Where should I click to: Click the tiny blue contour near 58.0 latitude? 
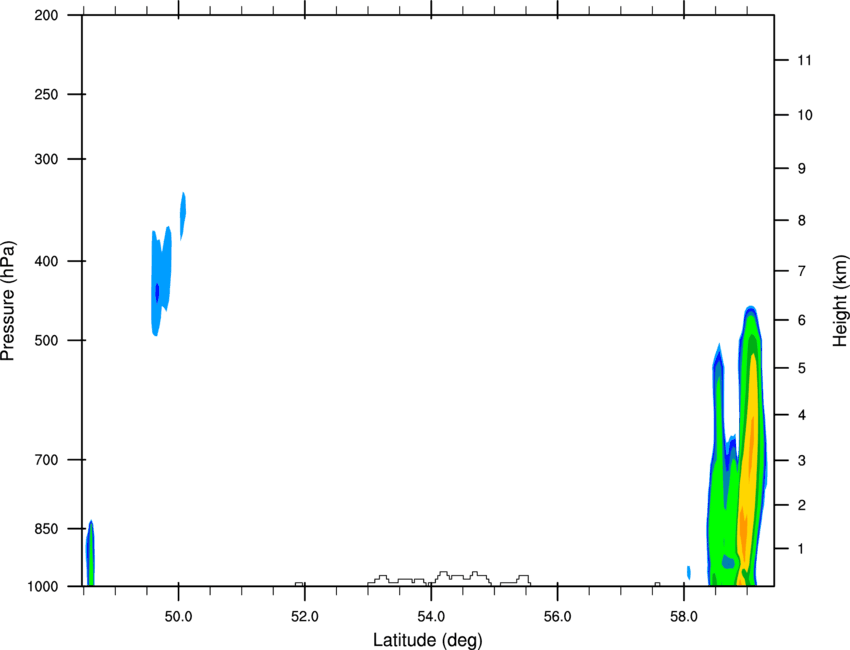pos(688,572)
